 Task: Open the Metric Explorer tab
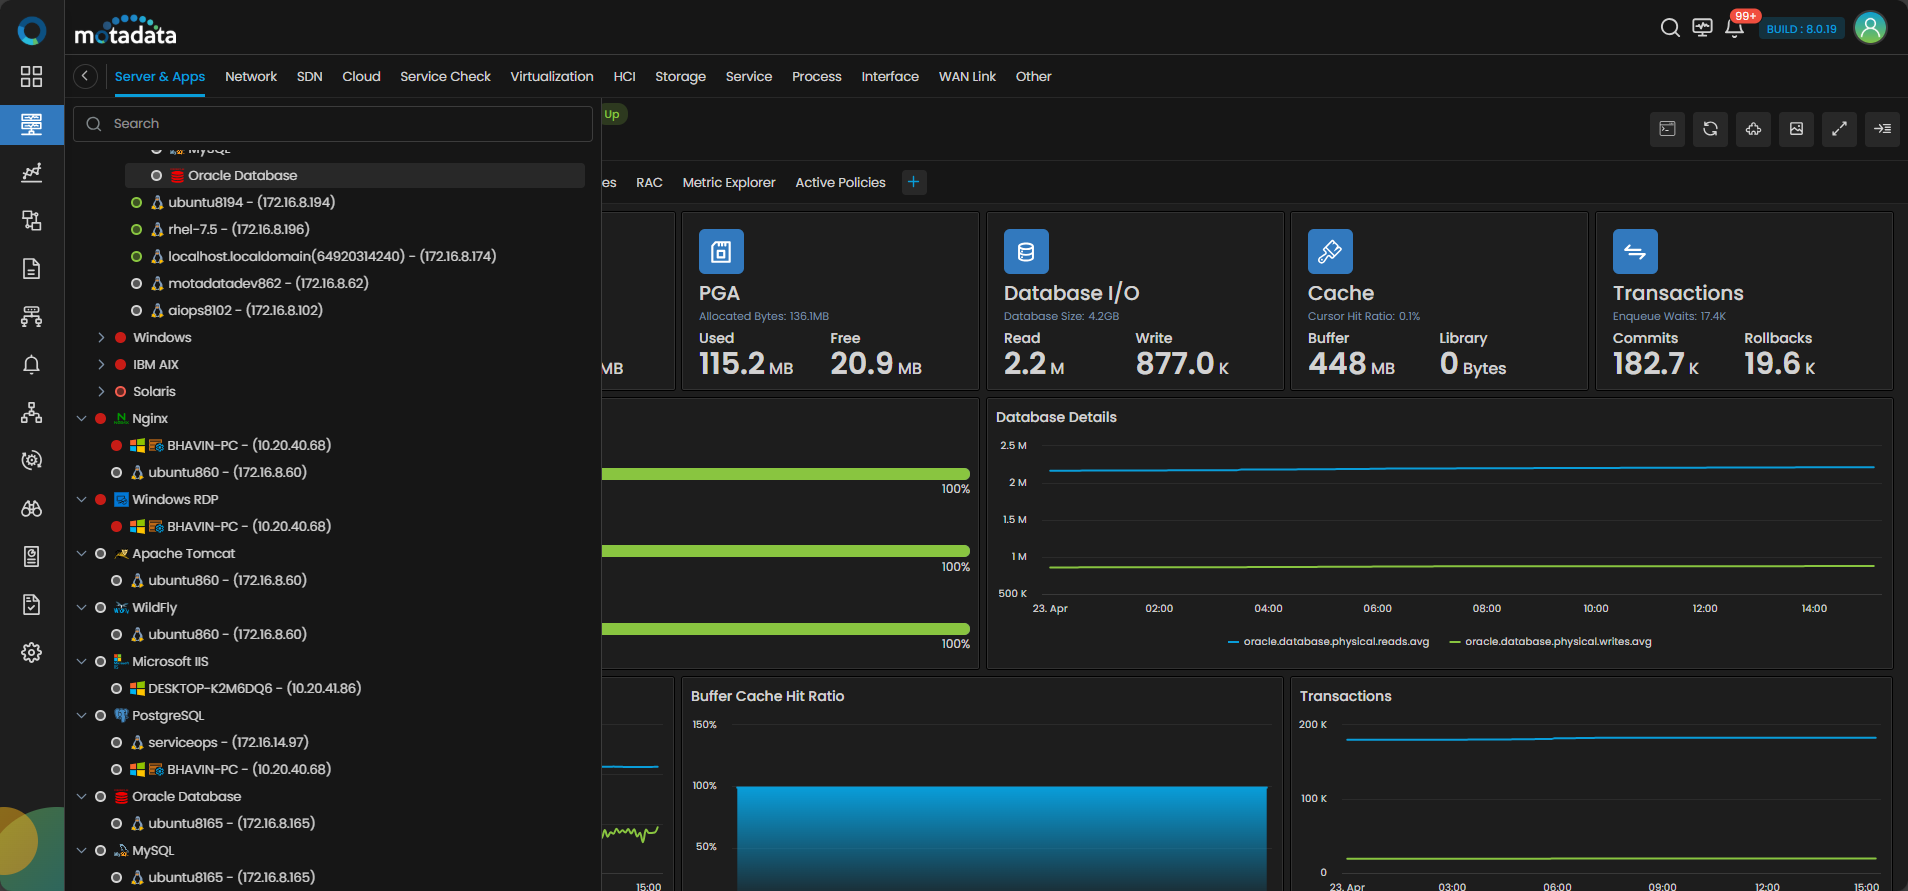(729, 182)
